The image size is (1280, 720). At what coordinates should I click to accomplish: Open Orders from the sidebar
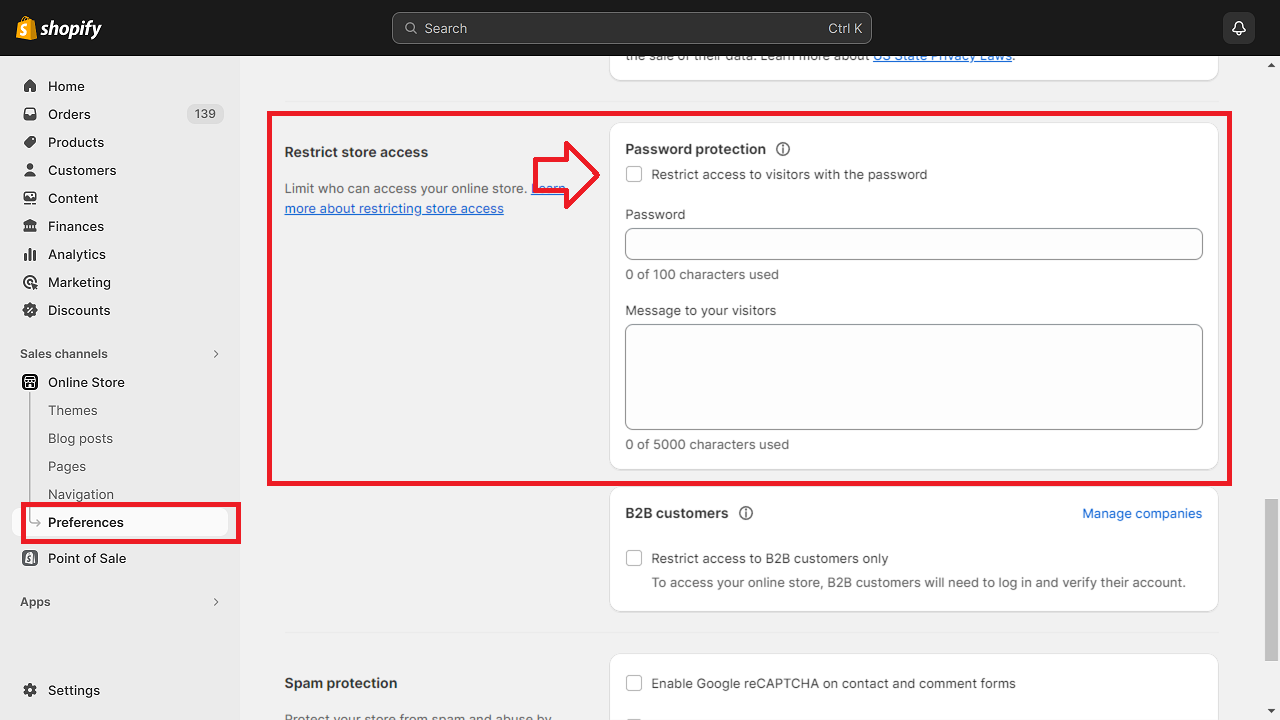[x=69, y=114]
